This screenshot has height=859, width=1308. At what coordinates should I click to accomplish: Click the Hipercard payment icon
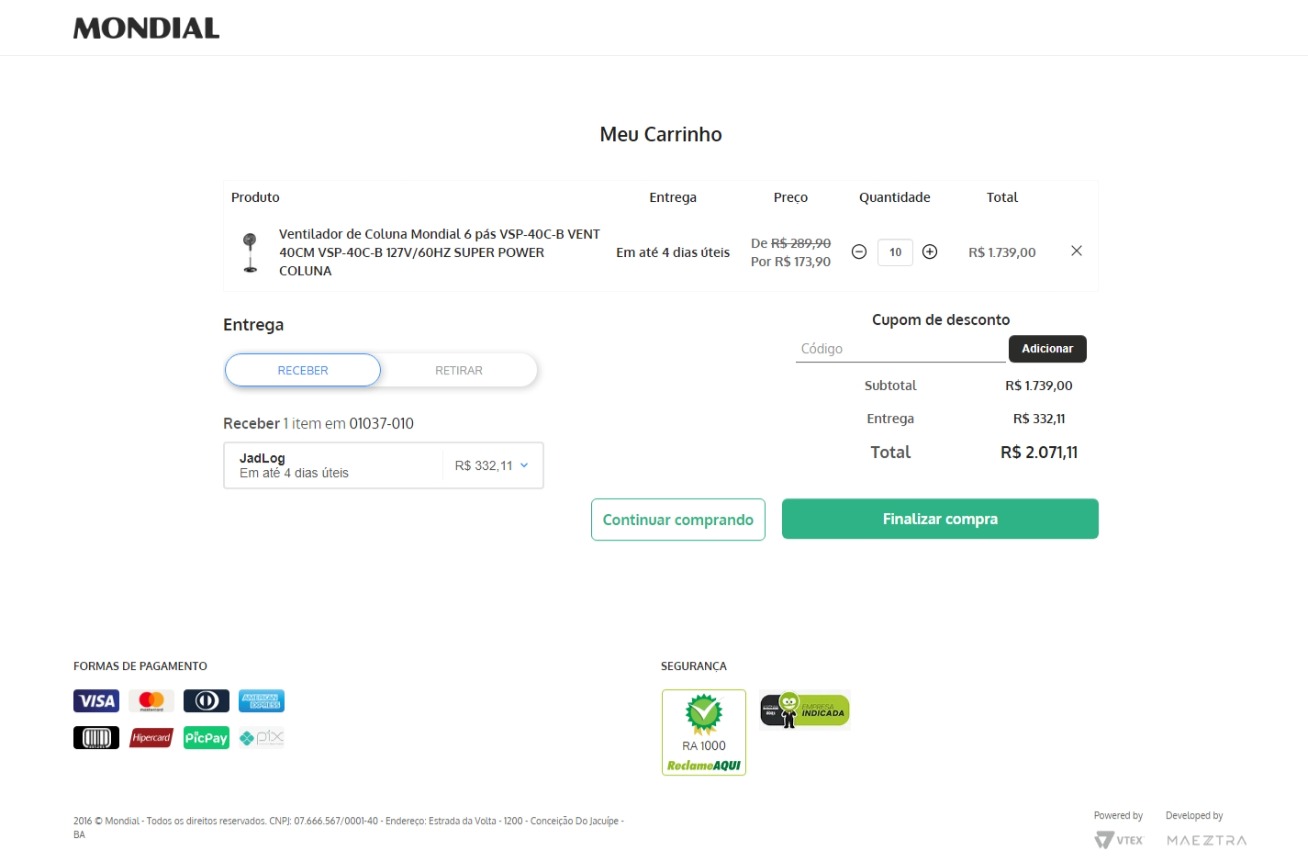pyautogui.click(x=151, y=738)
